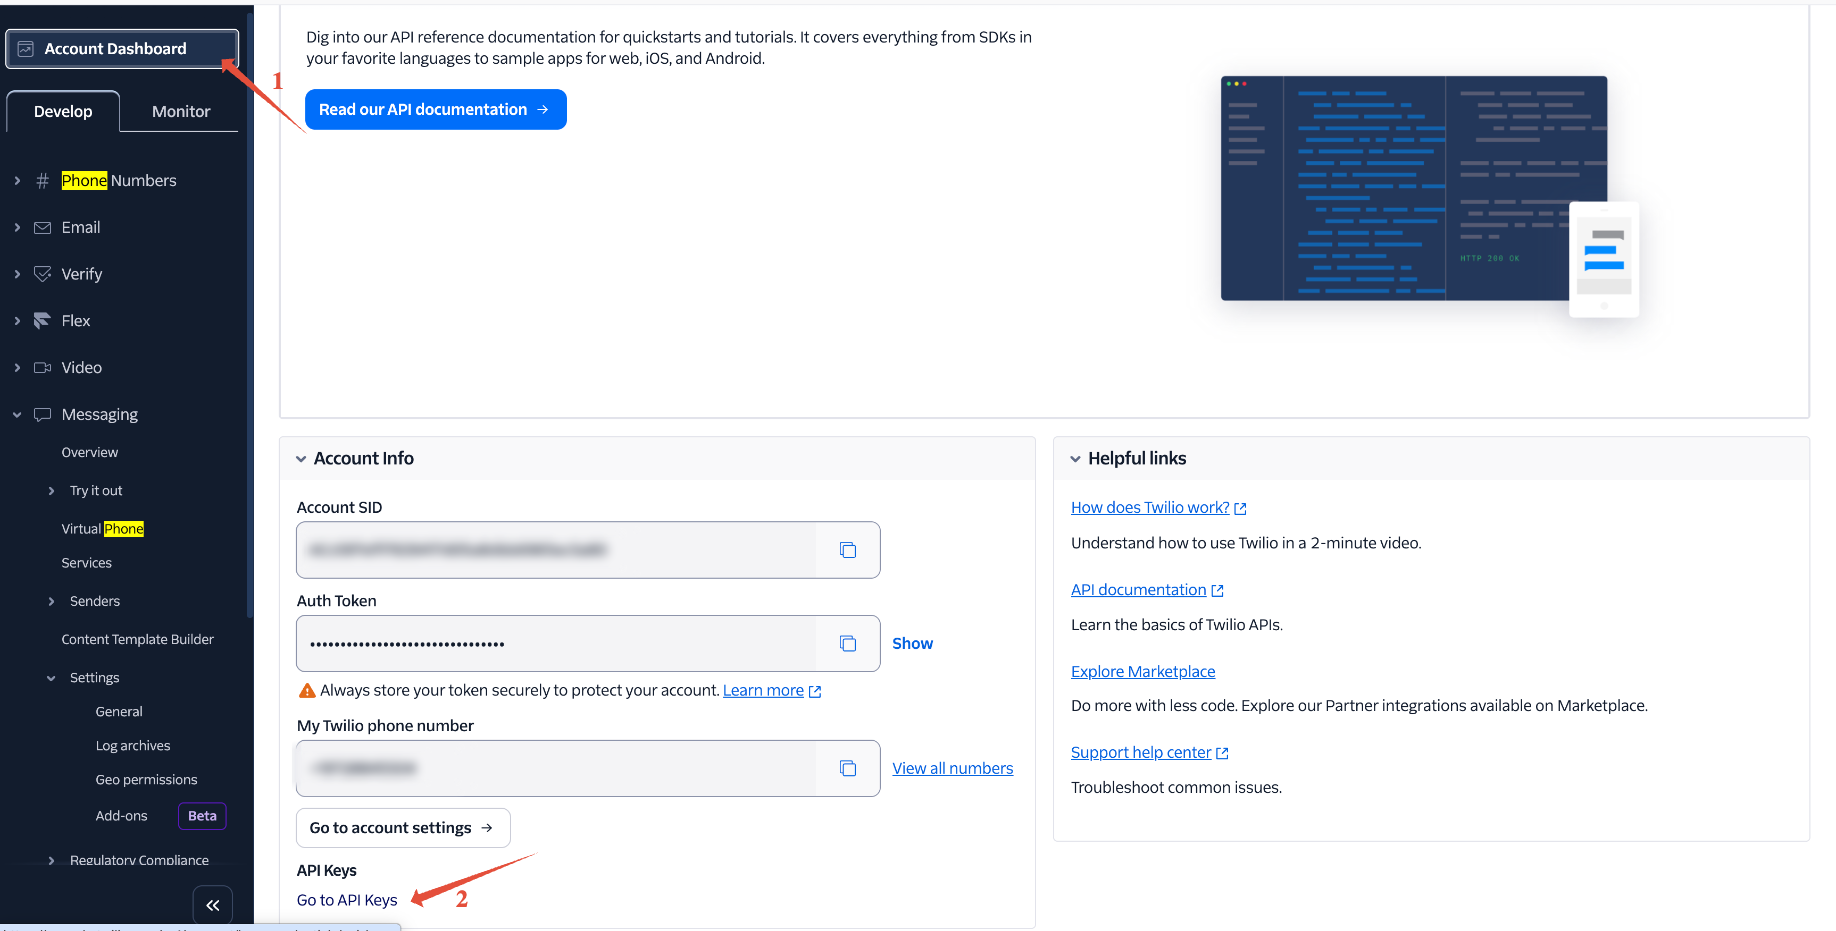Viewport: 1836px width, 931px height.
Task: Copy the Auth Token
Action: click(848, 644)
